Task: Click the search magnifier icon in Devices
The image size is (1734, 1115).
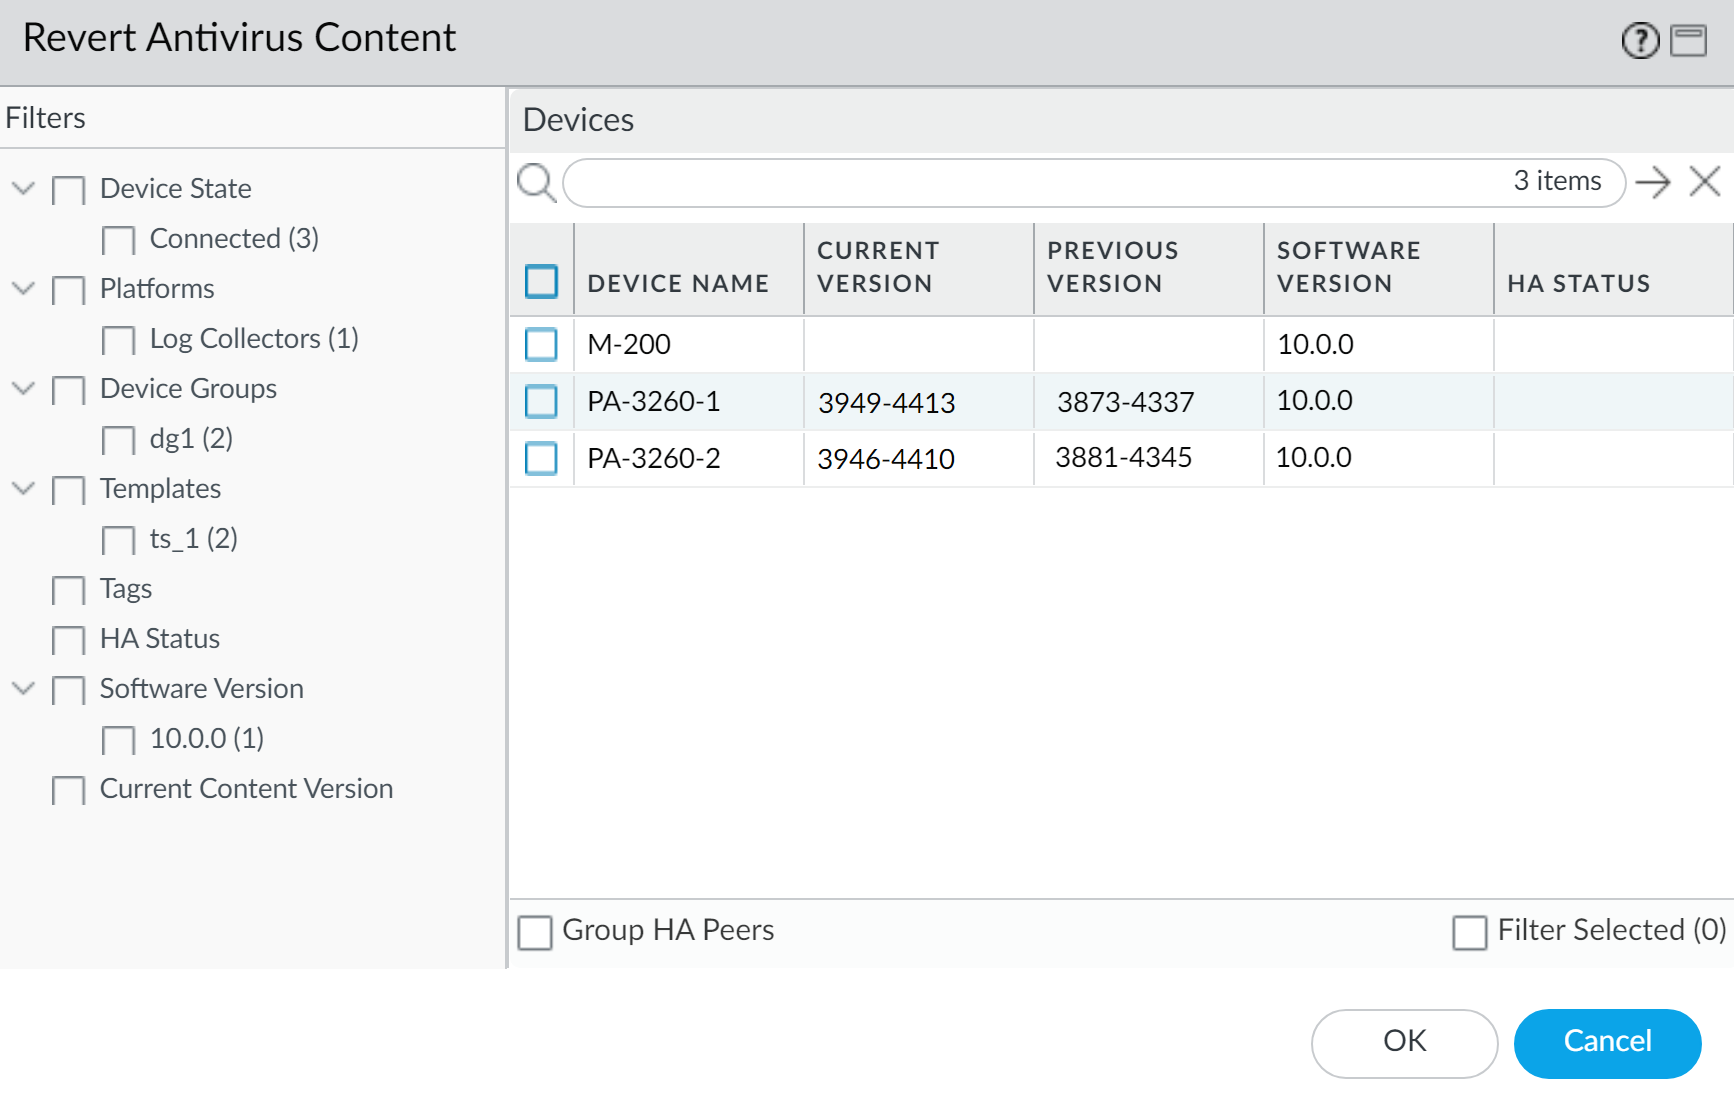Action: [536, 183]
